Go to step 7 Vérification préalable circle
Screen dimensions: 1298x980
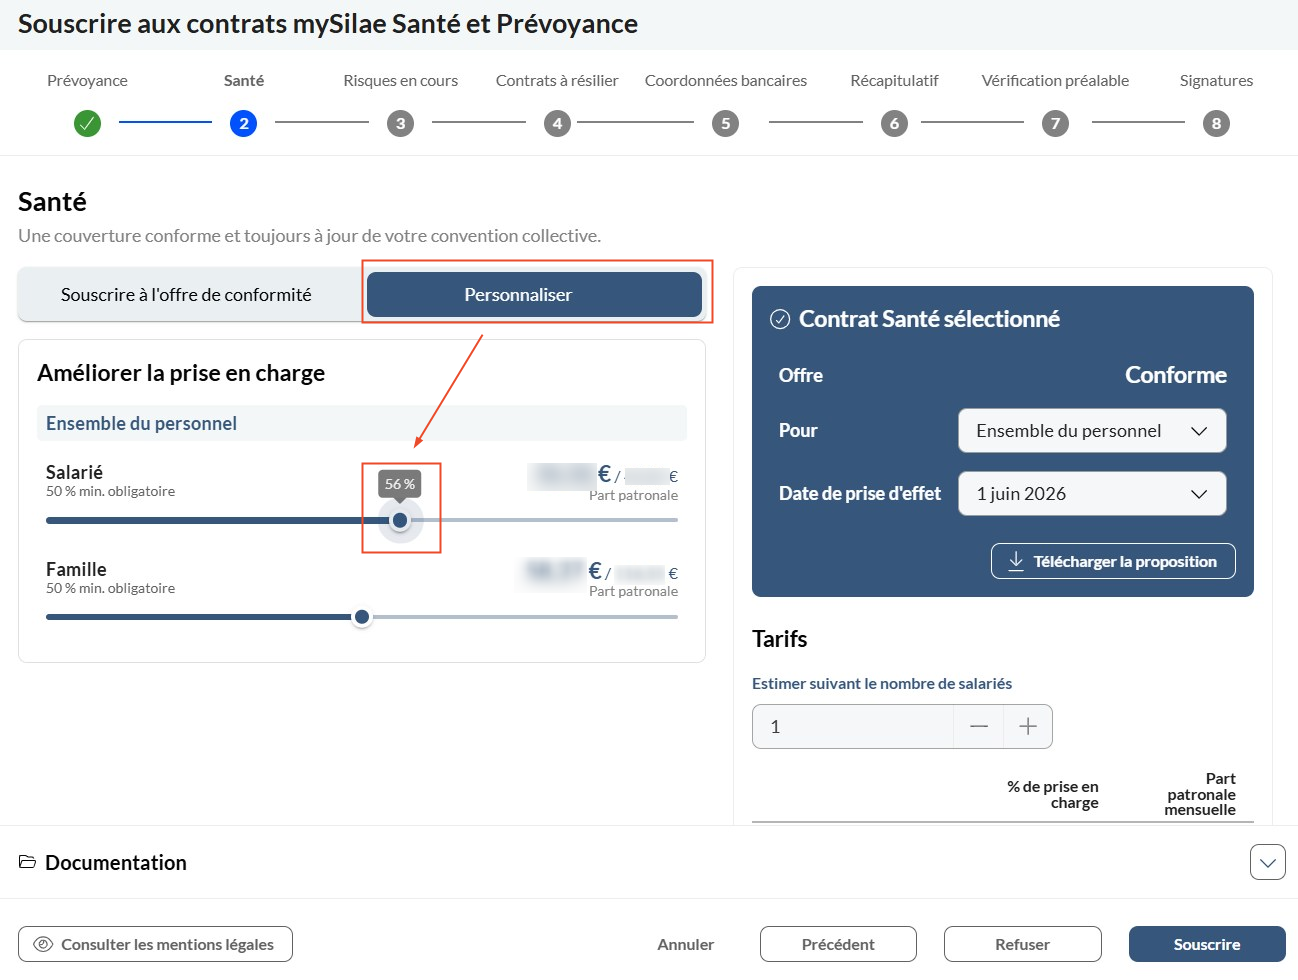click(x=1055, y=123)
